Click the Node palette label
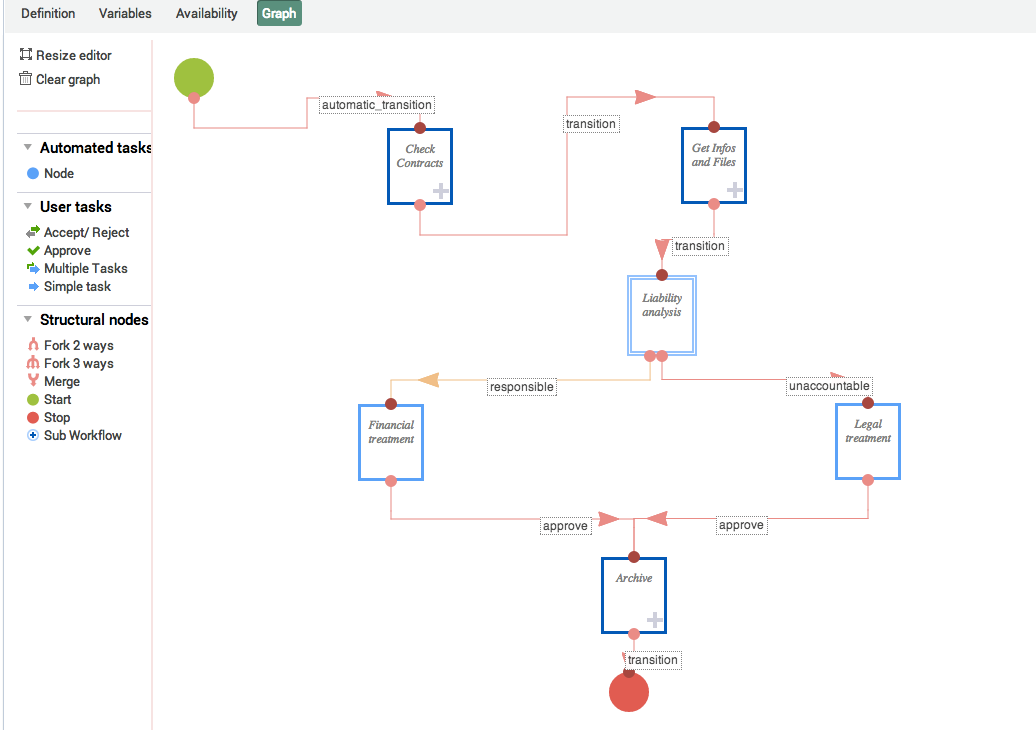 pyautogui.click(x=59, y=173)
